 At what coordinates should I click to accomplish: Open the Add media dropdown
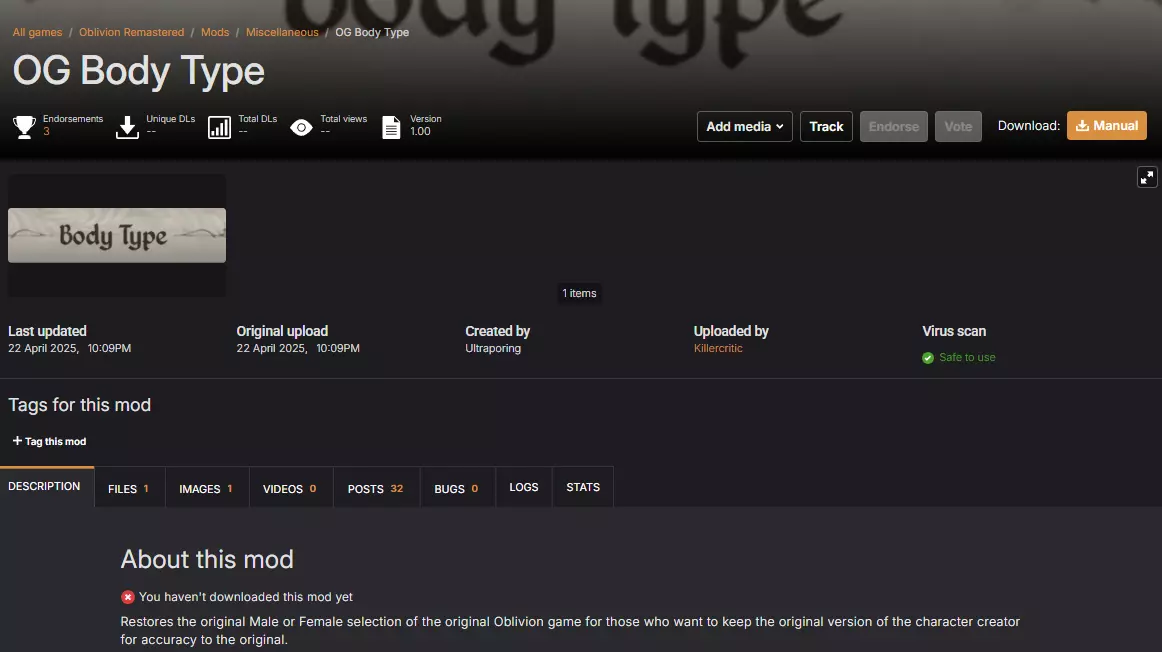pyautogui.click(x=745, y=127)
